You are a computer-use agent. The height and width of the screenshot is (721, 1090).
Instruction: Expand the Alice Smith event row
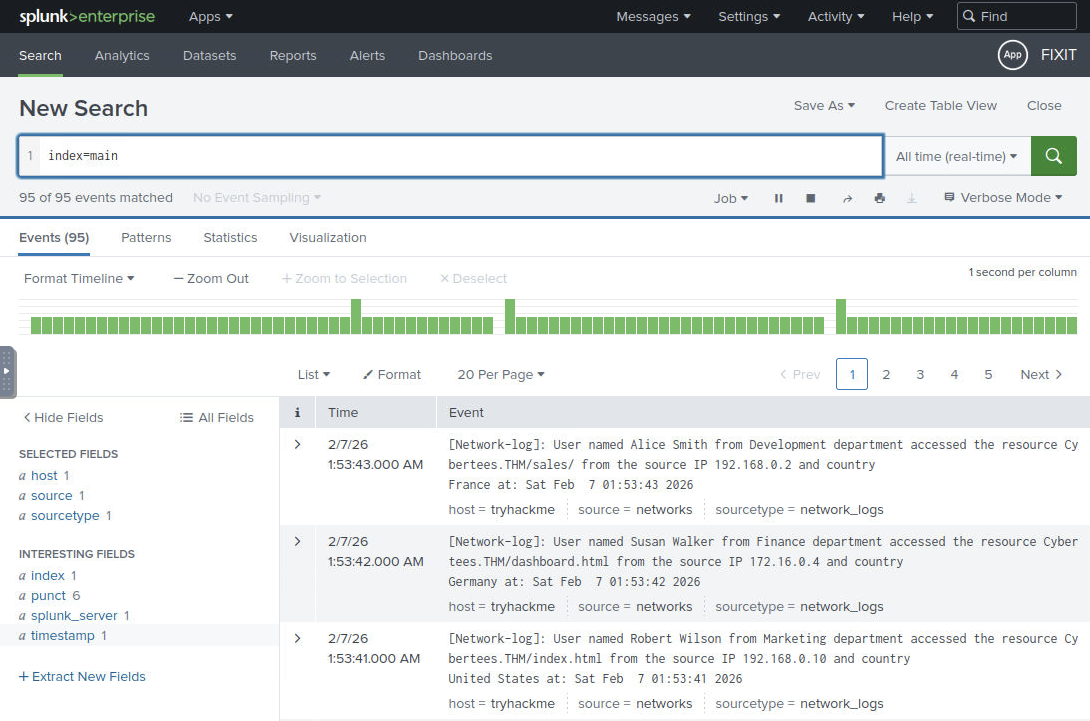tap(297, 444)
